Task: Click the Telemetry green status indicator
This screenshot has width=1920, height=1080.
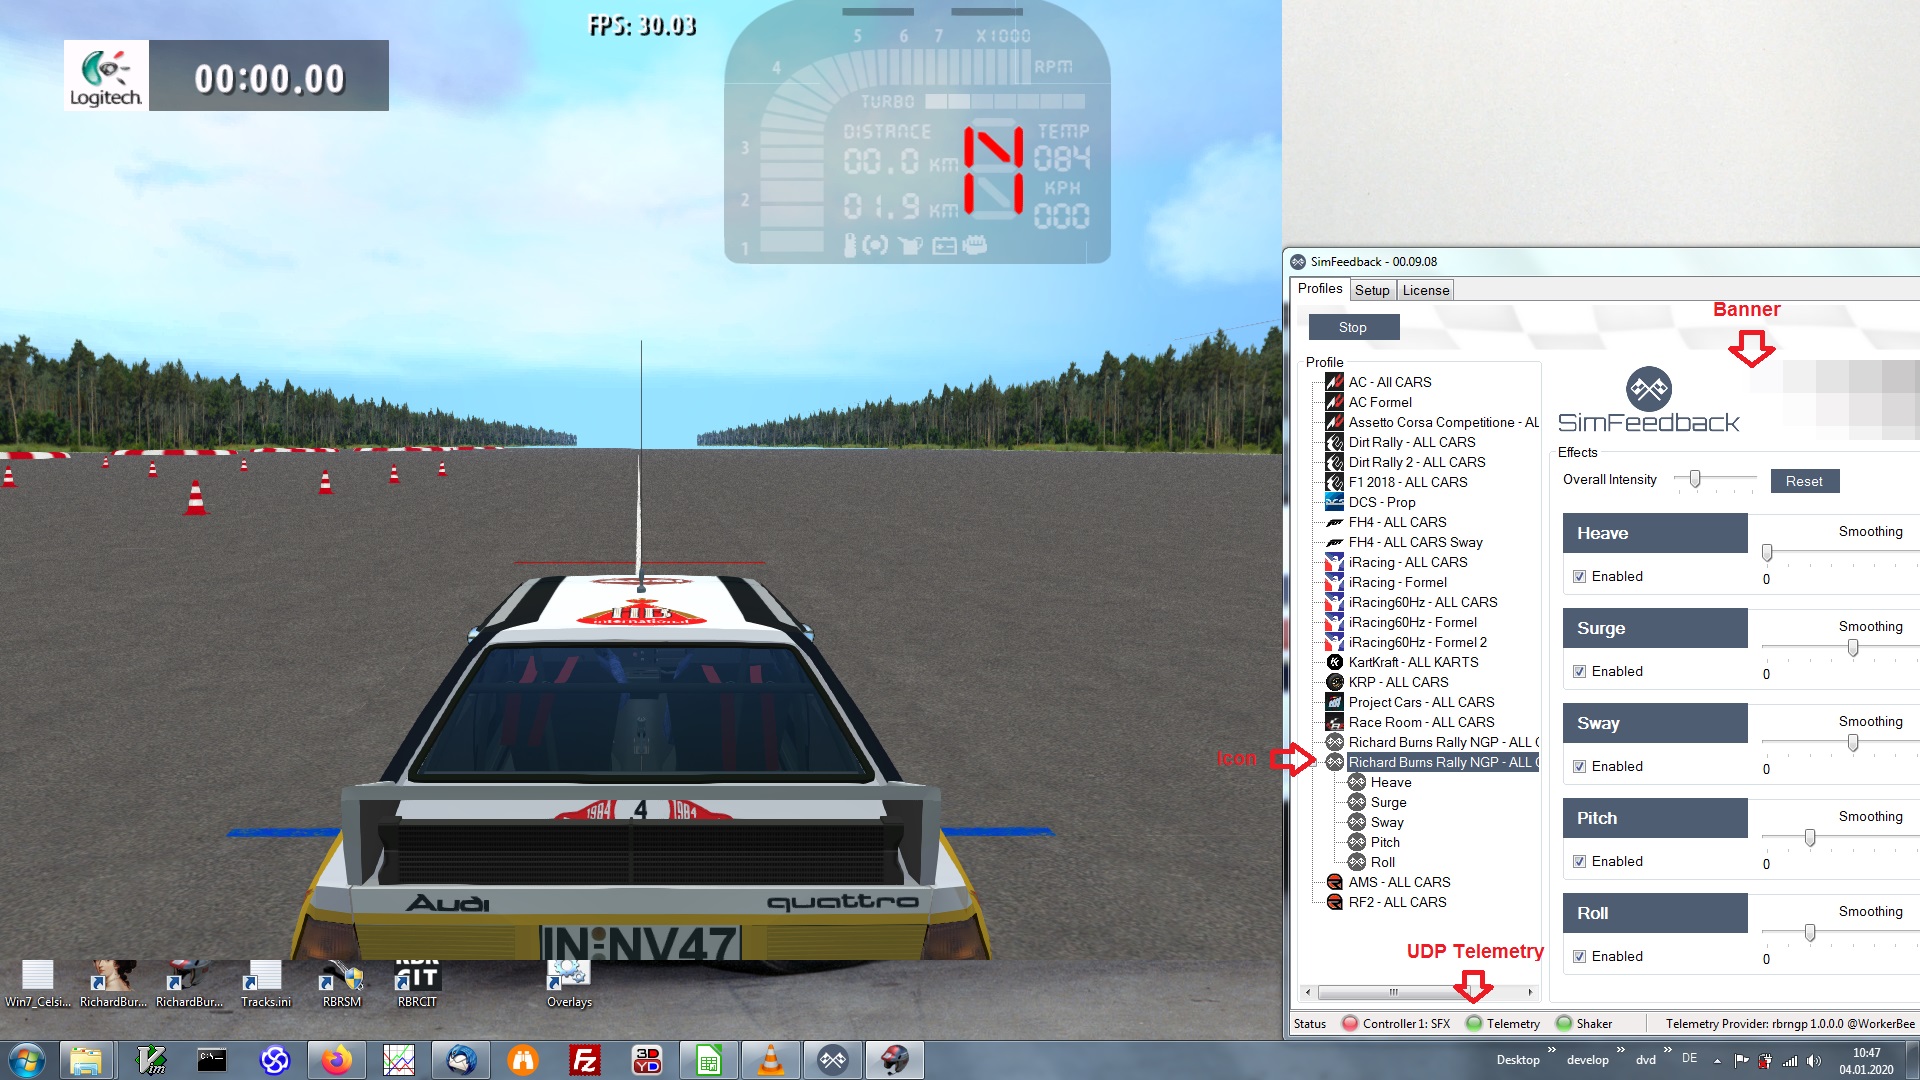Action: point(1474,1023)
